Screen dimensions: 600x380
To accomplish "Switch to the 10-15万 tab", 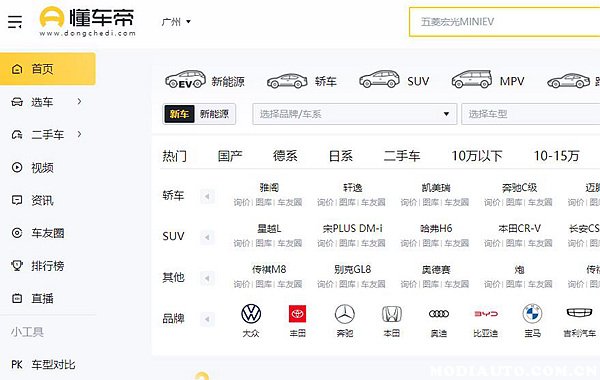I will (x=556, y=156).
